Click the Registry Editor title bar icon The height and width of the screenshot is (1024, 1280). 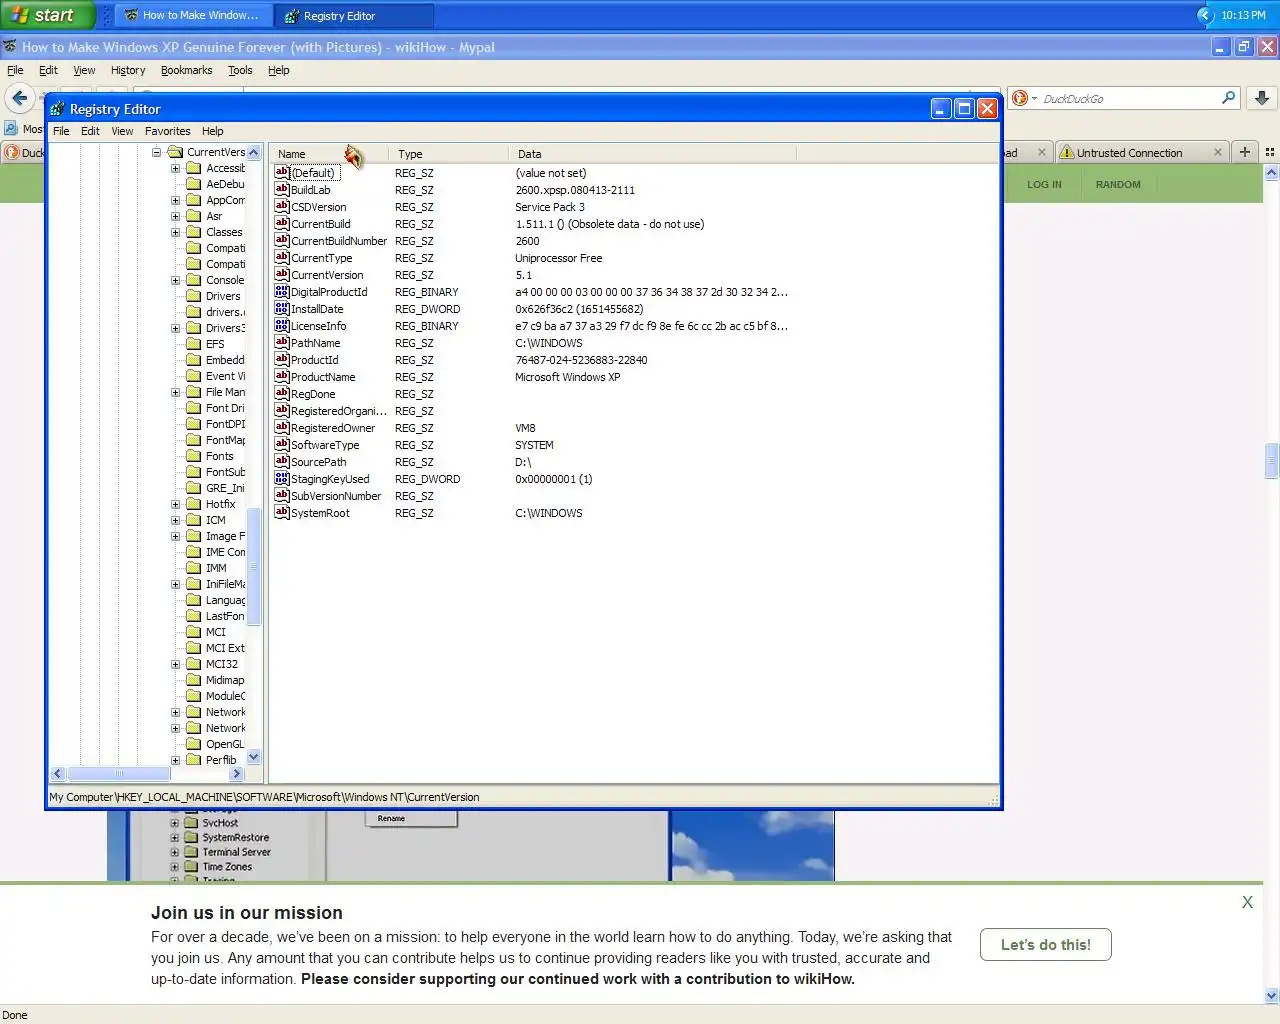coord(58,109)
